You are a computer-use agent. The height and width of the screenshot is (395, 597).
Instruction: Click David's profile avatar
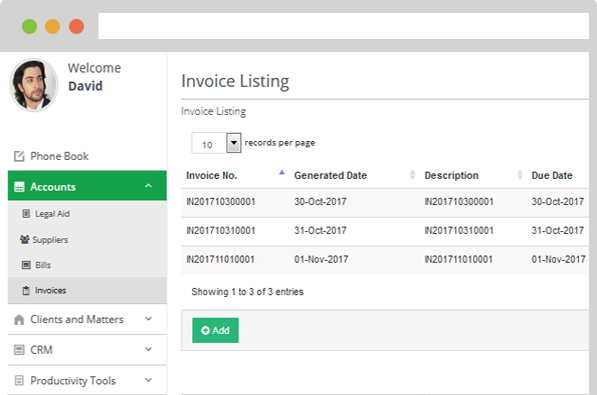(34, 85)
